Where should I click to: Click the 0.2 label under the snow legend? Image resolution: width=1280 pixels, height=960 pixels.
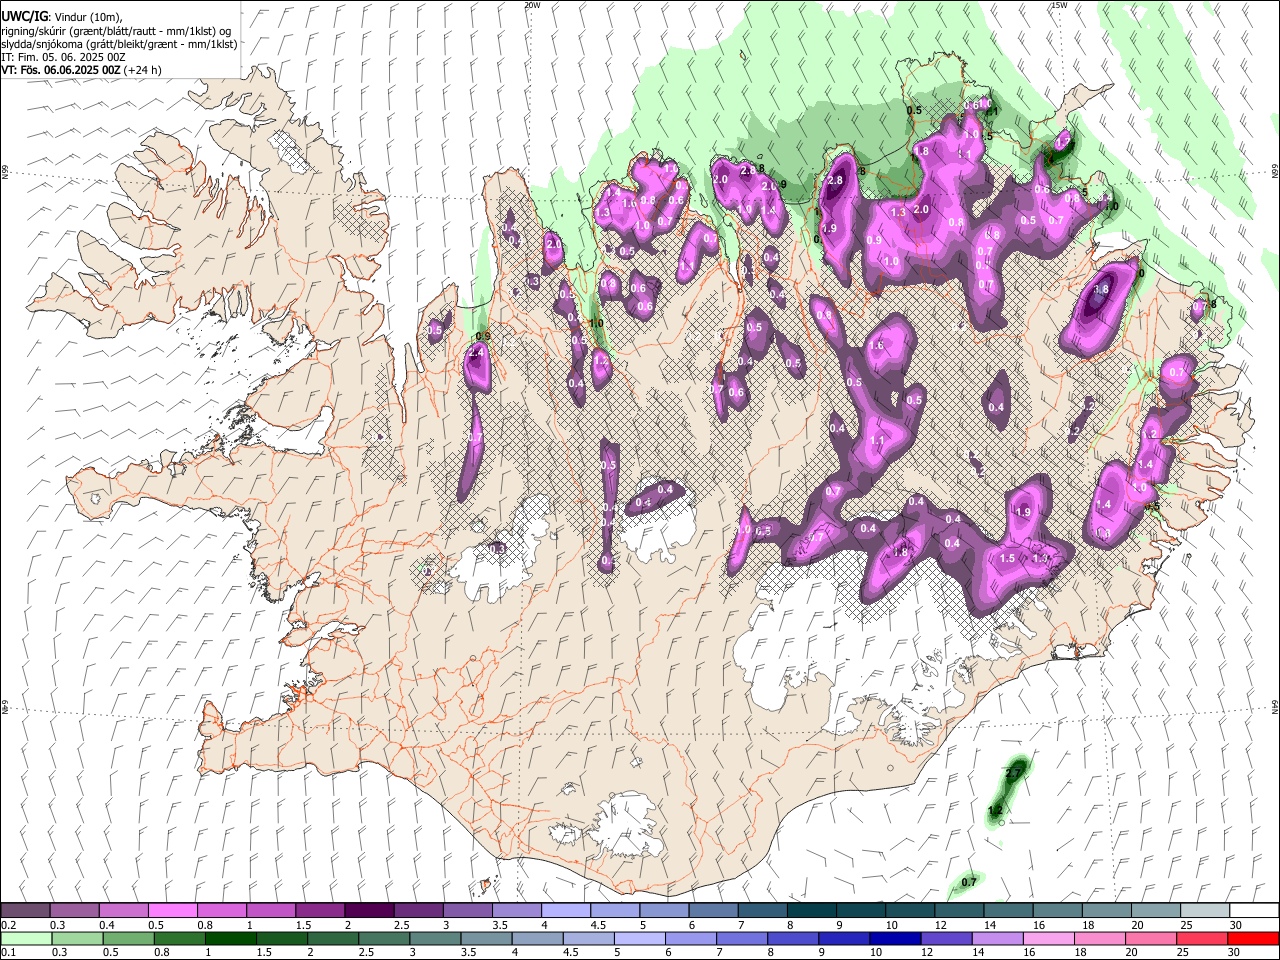[9, 925]
